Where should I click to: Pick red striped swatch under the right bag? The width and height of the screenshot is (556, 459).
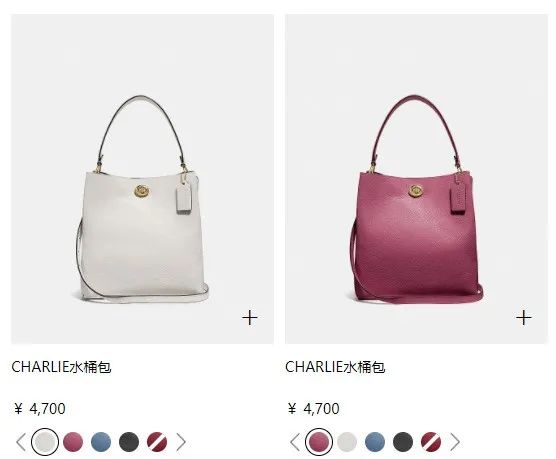pos(431,442)
